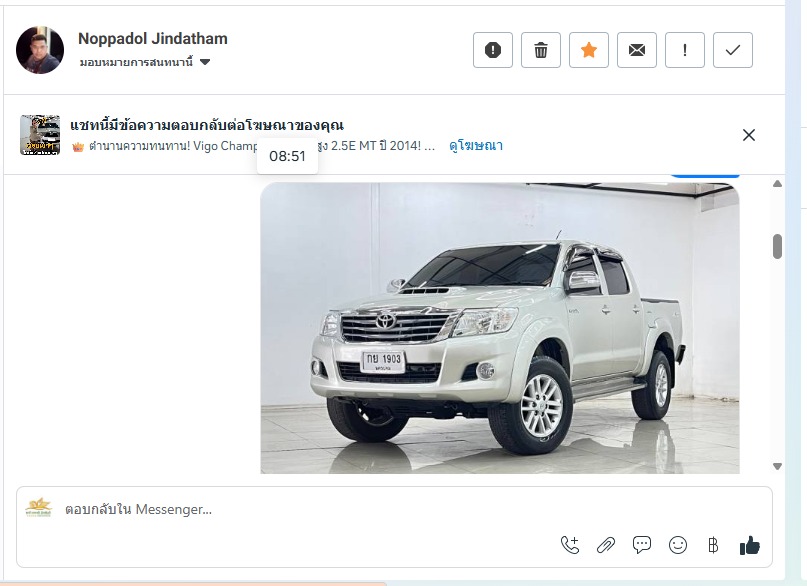Dismiss the ad reply banner
This screenshot has height=586, width=807.
749,135
